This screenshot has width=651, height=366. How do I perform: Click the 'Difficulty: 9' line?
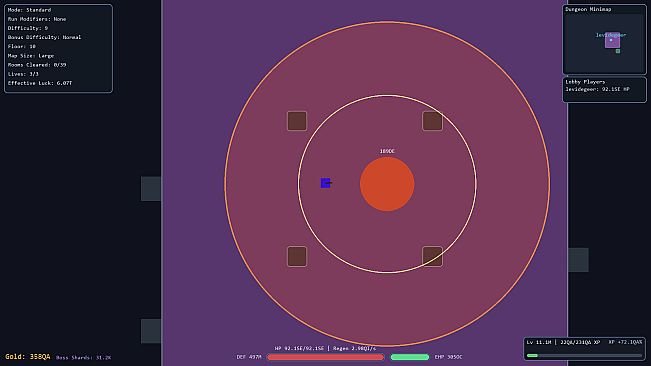click(28, 28)
